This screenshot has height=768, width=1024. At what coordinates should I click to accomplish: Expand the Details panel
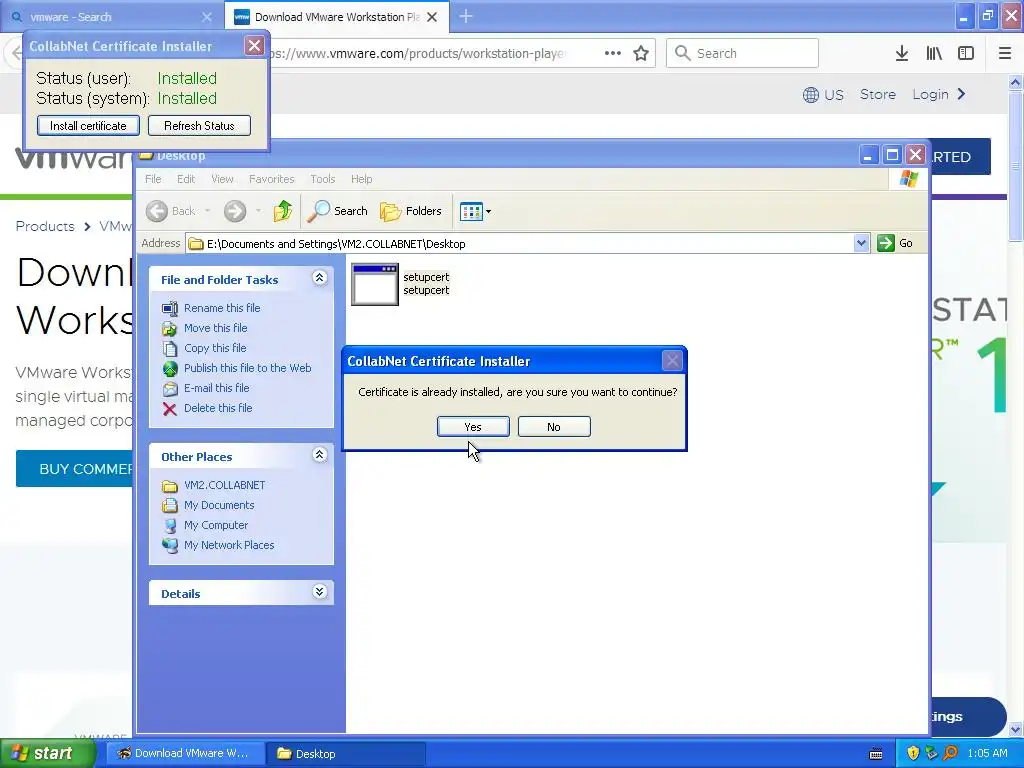click(x=319, y=592)
